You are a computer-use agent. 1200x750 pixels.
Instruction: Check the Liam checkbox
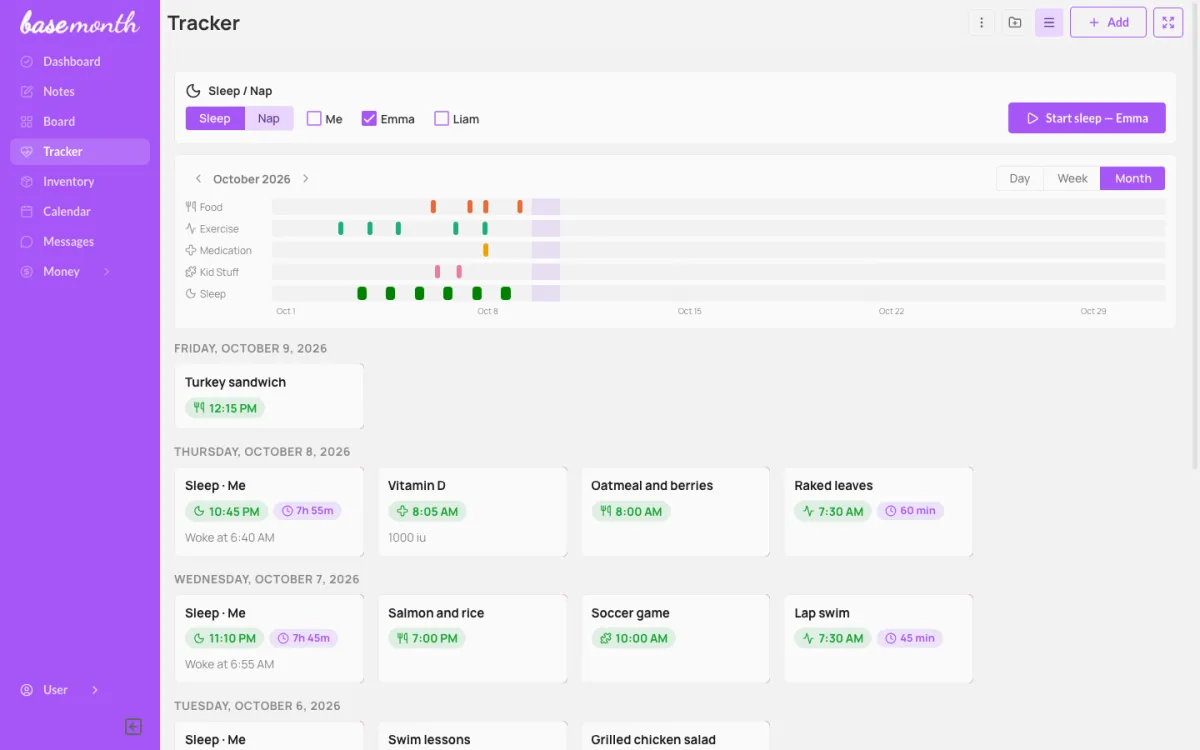[x=441, y=118]
